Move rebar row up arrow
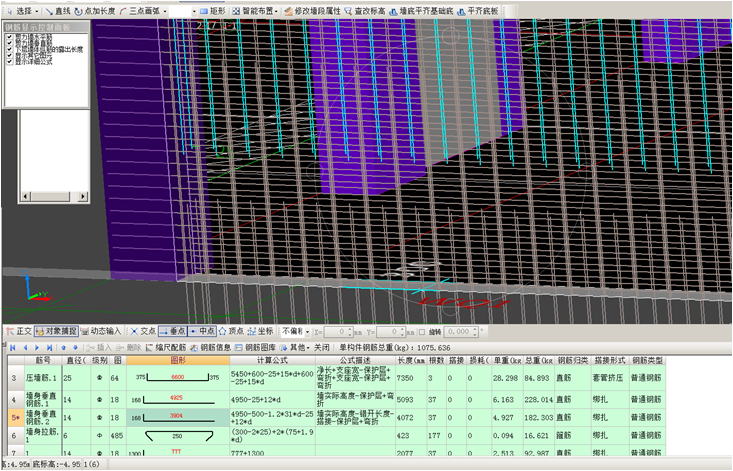This screenshot has width=733, height=471. (64, 348)
